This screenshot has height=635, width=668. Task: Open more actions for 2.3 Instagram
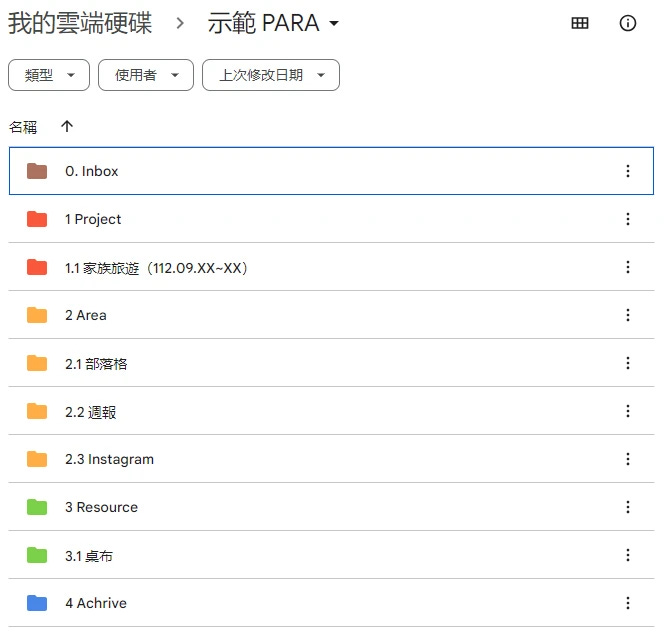coord(628,459)
